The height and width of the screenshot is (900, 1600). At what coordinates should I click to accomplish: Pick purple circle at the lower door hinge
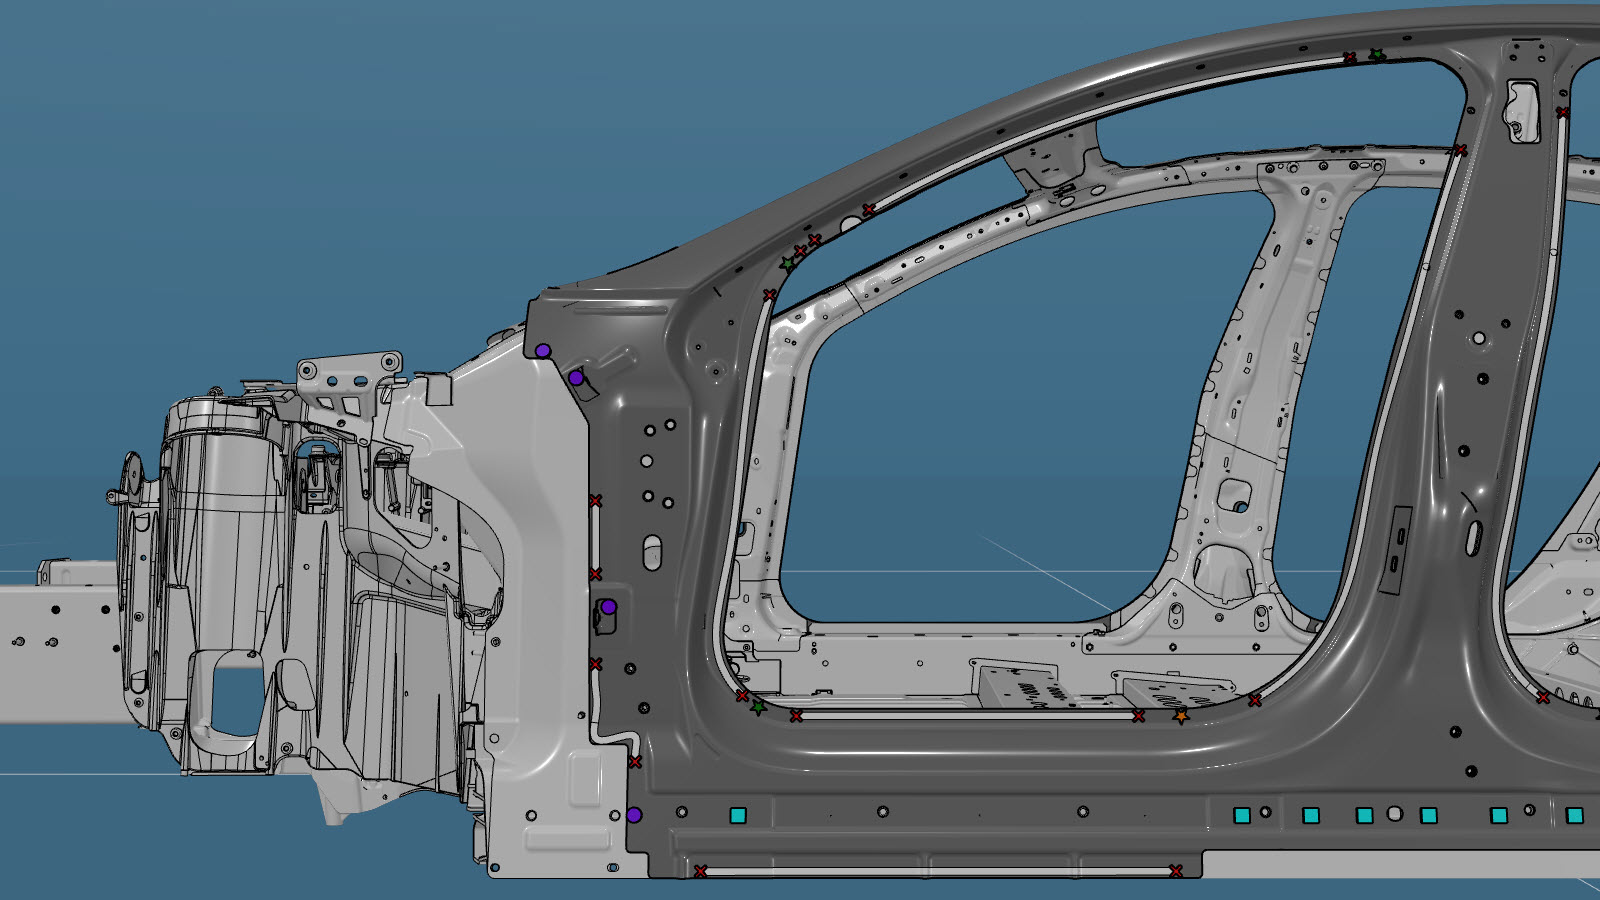(x=608, y=607)
